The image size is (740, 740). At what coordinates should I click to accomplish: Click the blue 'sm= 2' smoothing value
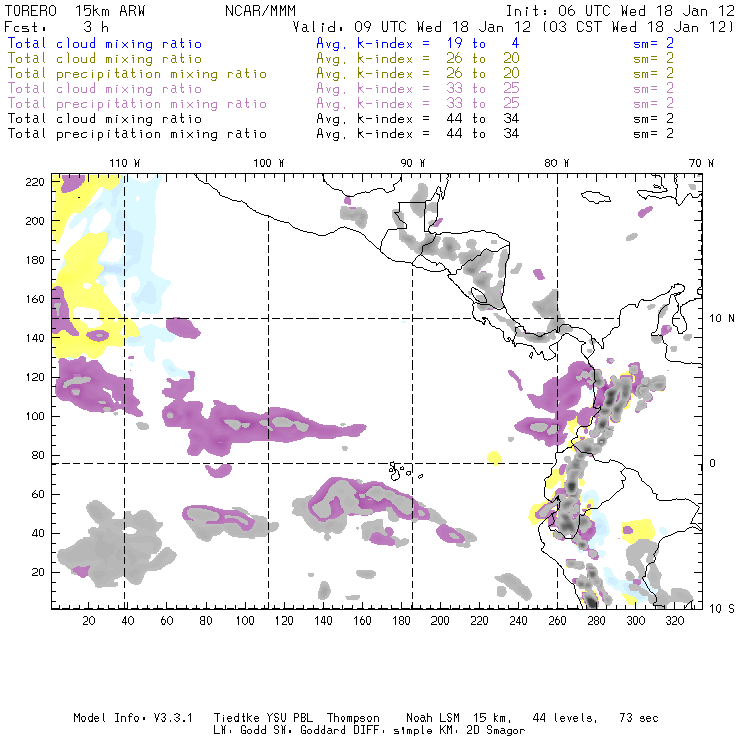[653, 43]
